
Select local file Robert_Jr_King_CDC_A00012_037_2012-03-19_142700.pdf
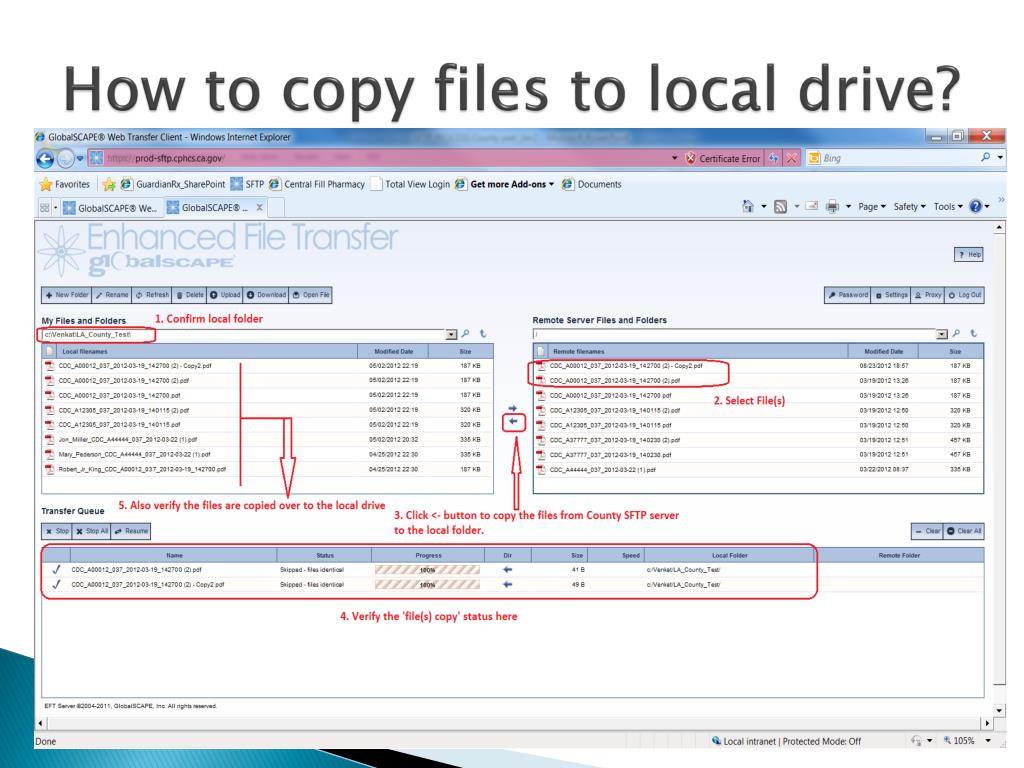tap(267, 469)
